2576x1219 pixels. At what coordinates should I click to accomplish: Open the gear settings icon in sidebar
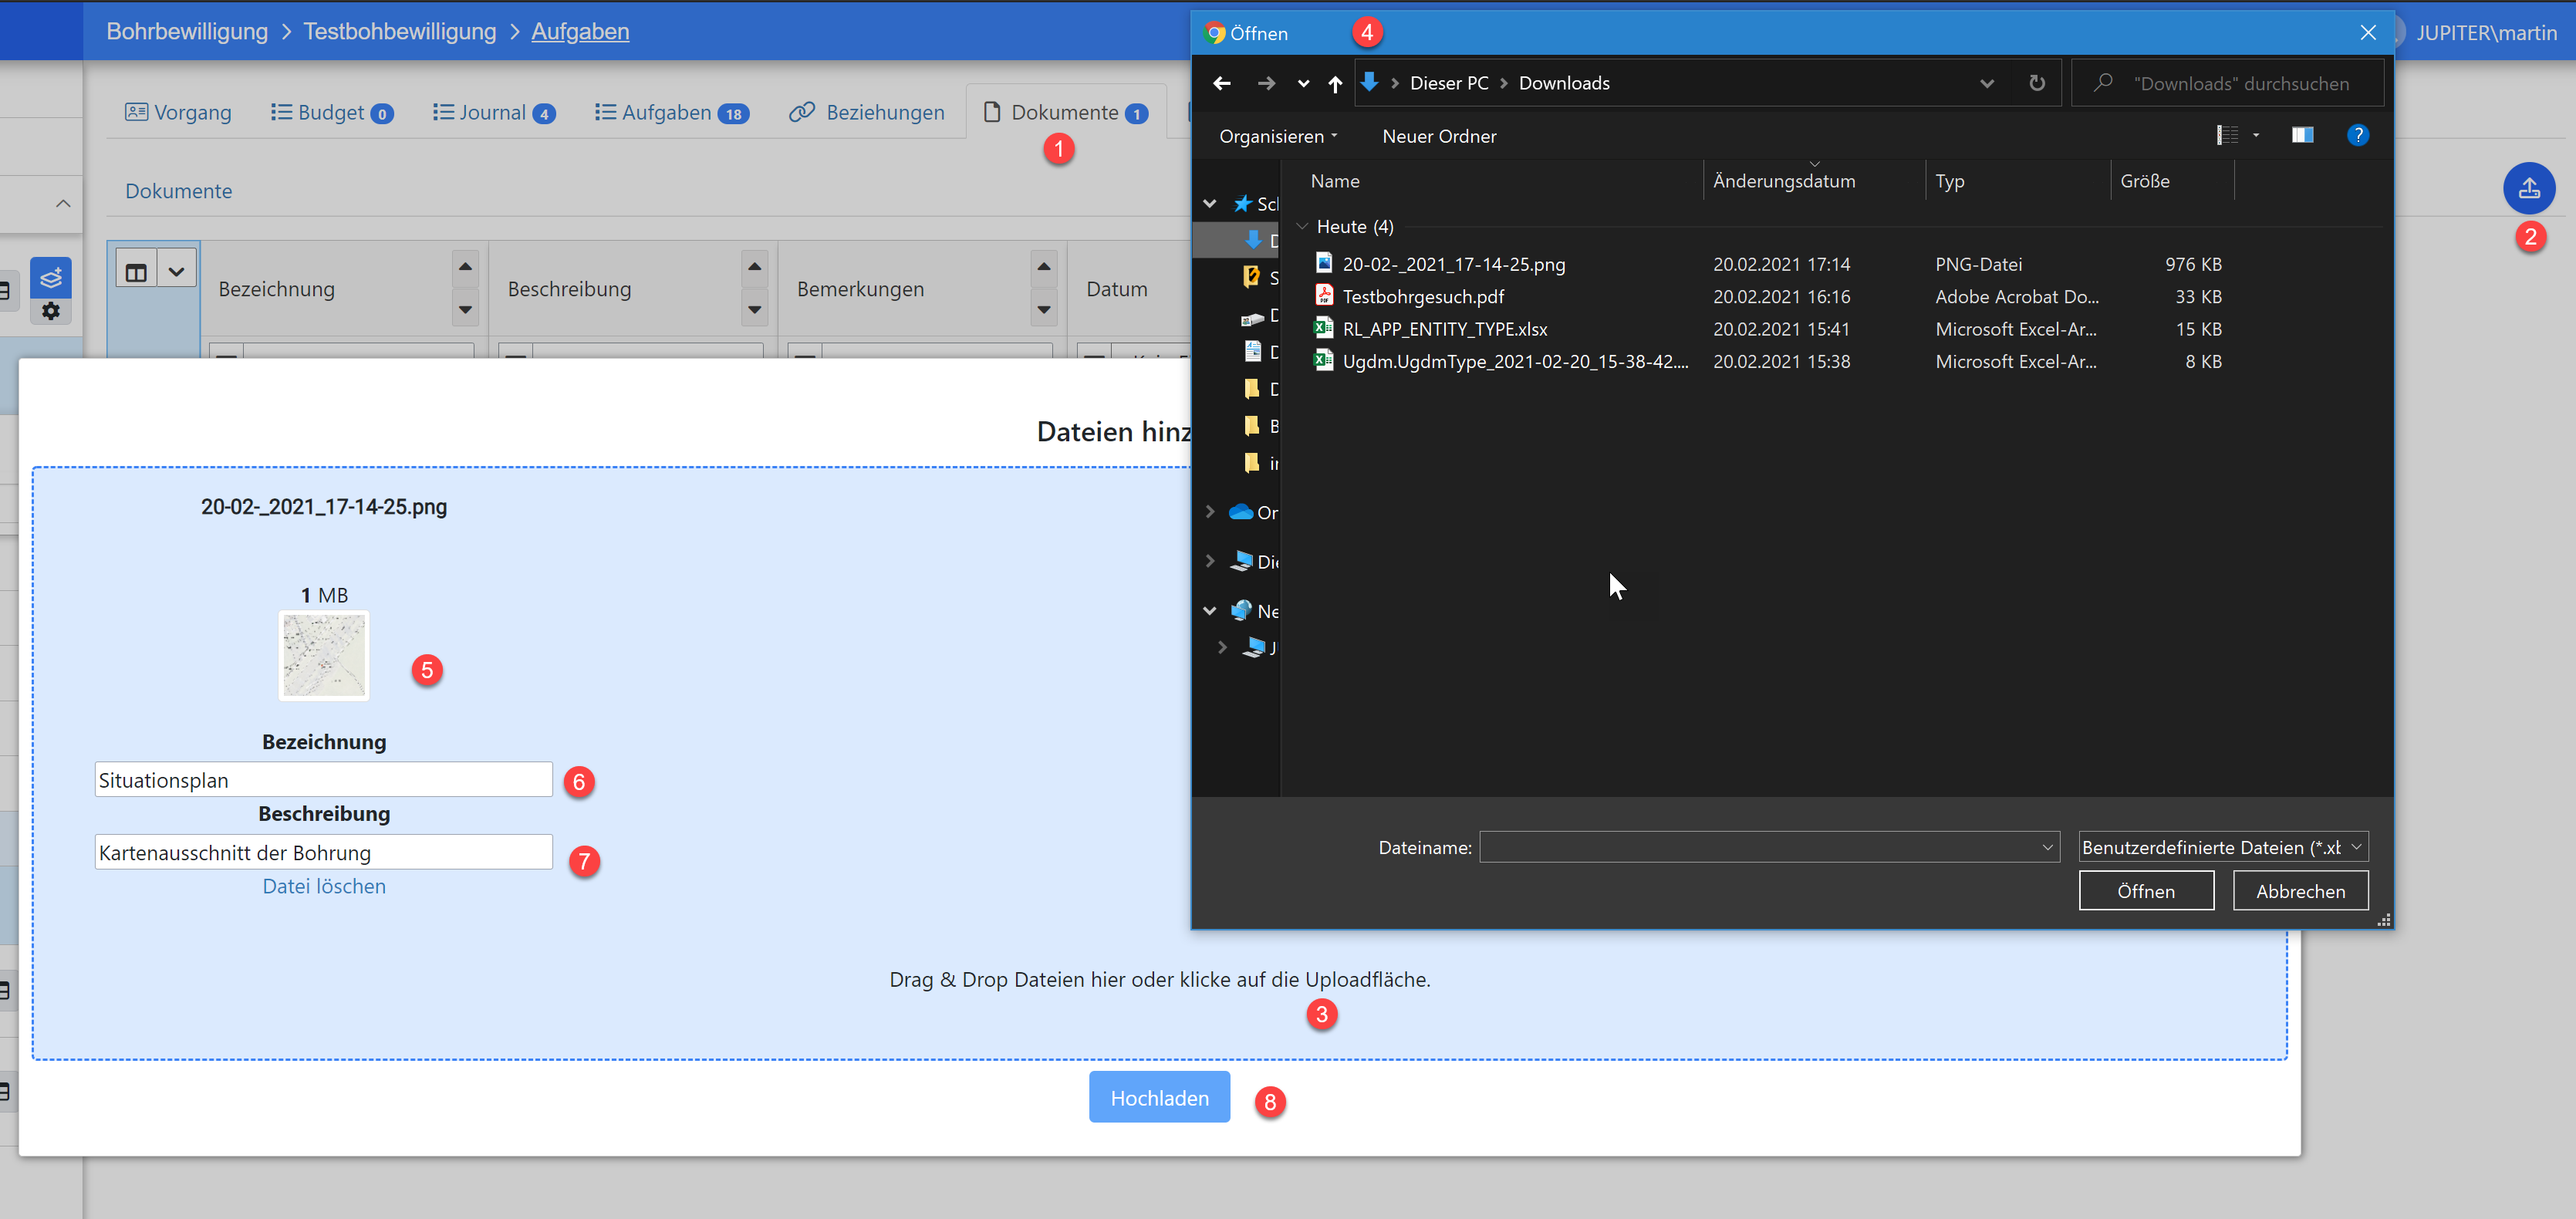pyautogui.click(x=50, y=311)
